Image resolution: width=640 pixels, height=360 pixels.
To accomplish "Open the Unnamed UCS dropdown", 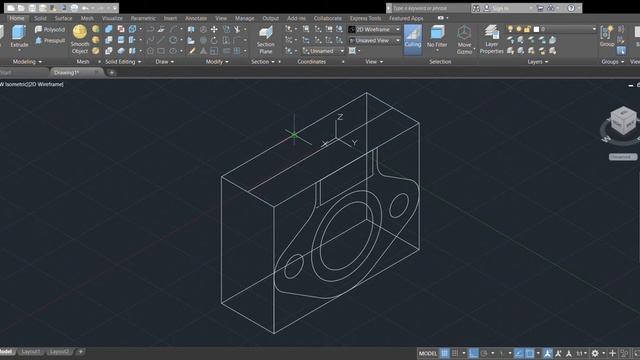I will (x=323, y=51).
